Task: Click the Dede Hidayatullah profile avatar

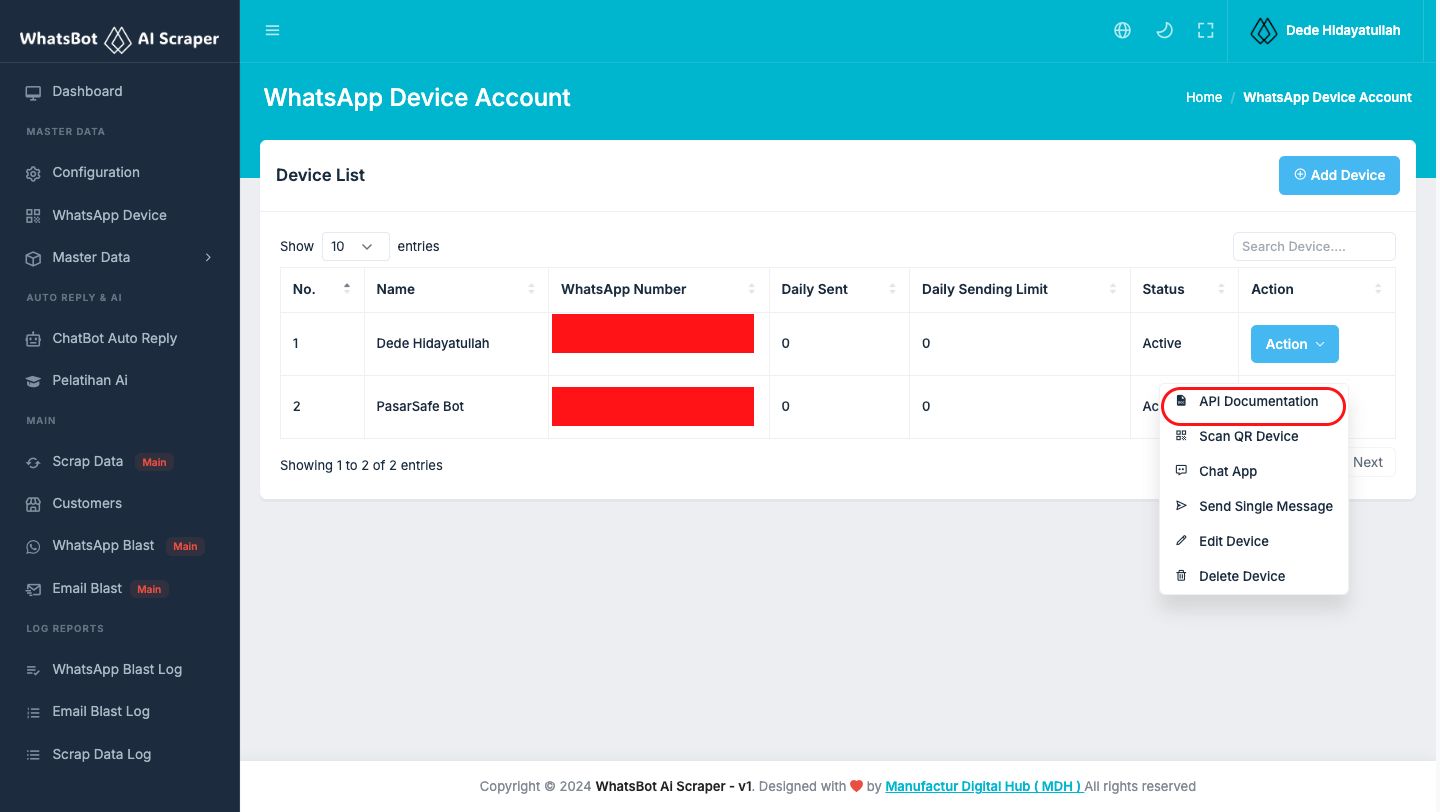Action: (x=1264, y=31)
